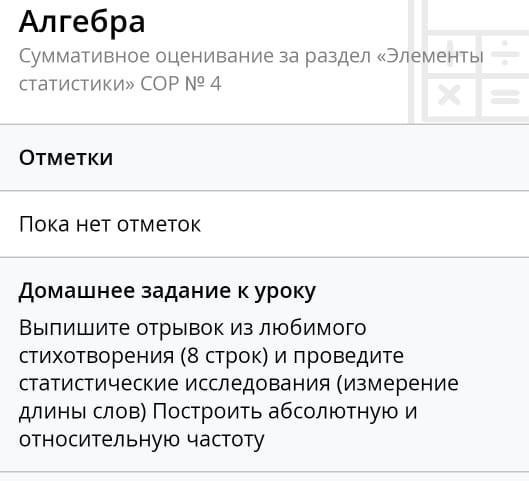Tap the calculator subject icon in header
Viewport: 529px width, 481px height.
pos(469,61)
